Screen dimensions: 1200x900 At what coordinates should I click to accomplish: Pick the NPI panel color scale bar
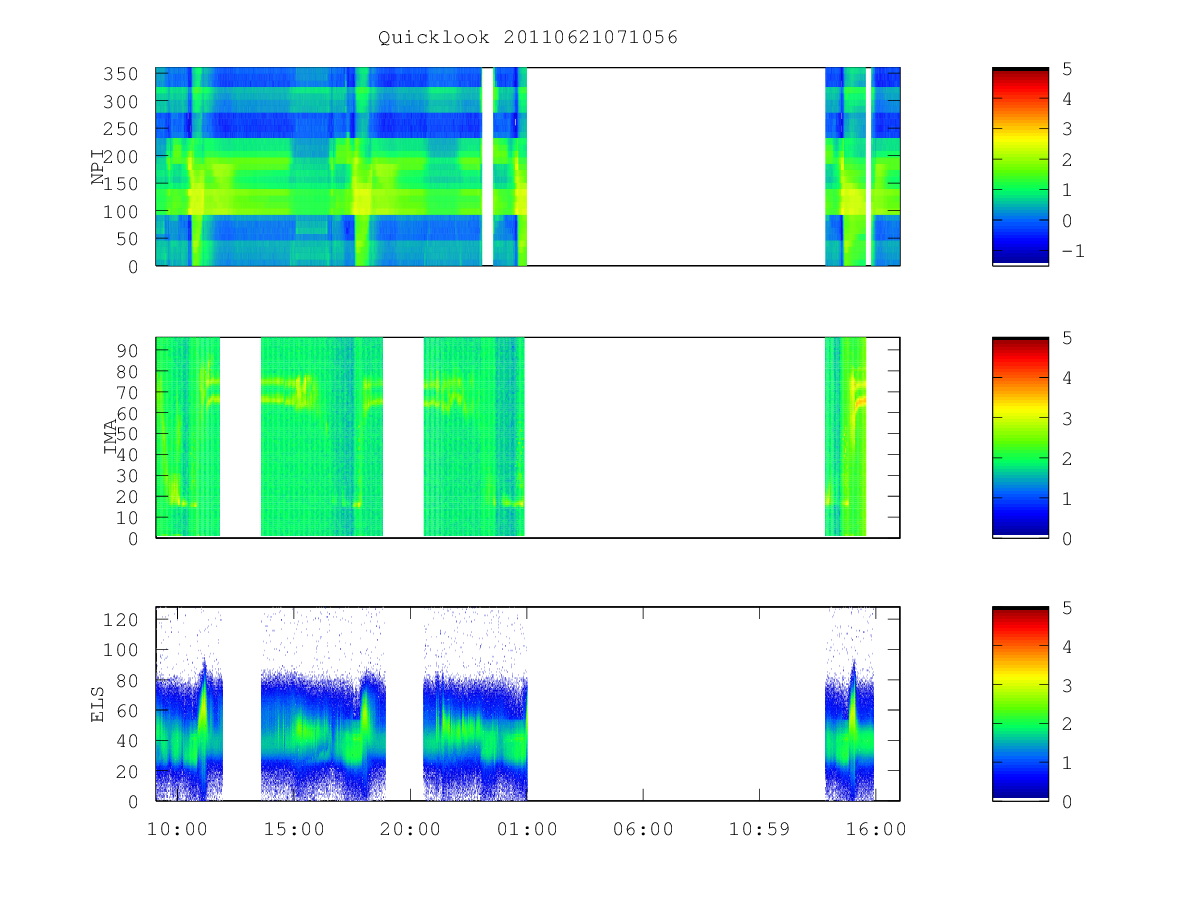[x=1020, y=167]
